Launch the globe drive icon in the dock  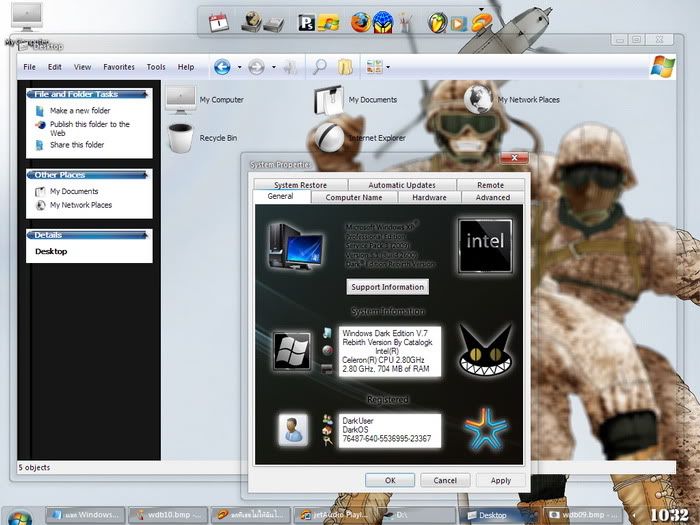tap(251, 21)
